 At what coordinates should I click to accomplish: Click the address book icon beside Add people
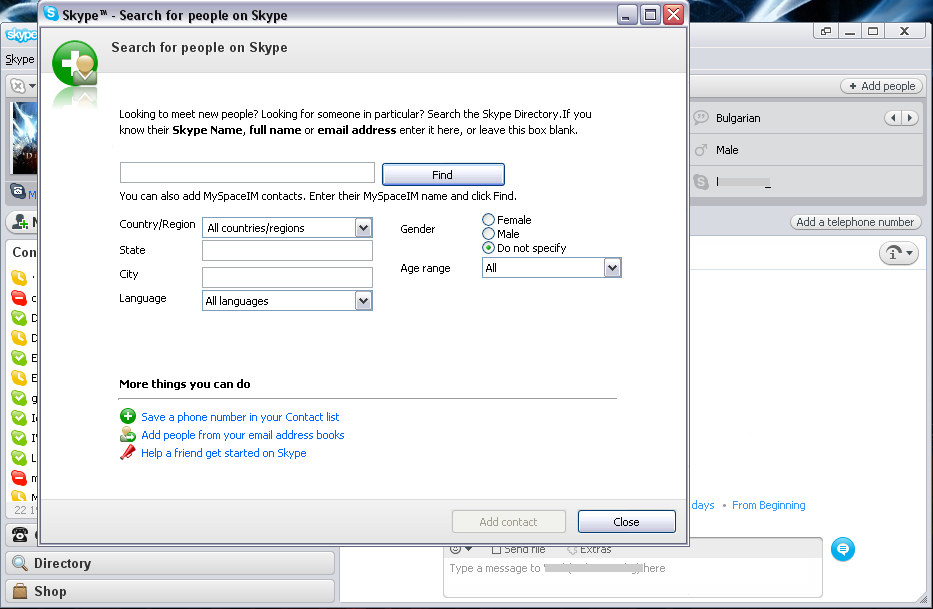tap(127, 435)
